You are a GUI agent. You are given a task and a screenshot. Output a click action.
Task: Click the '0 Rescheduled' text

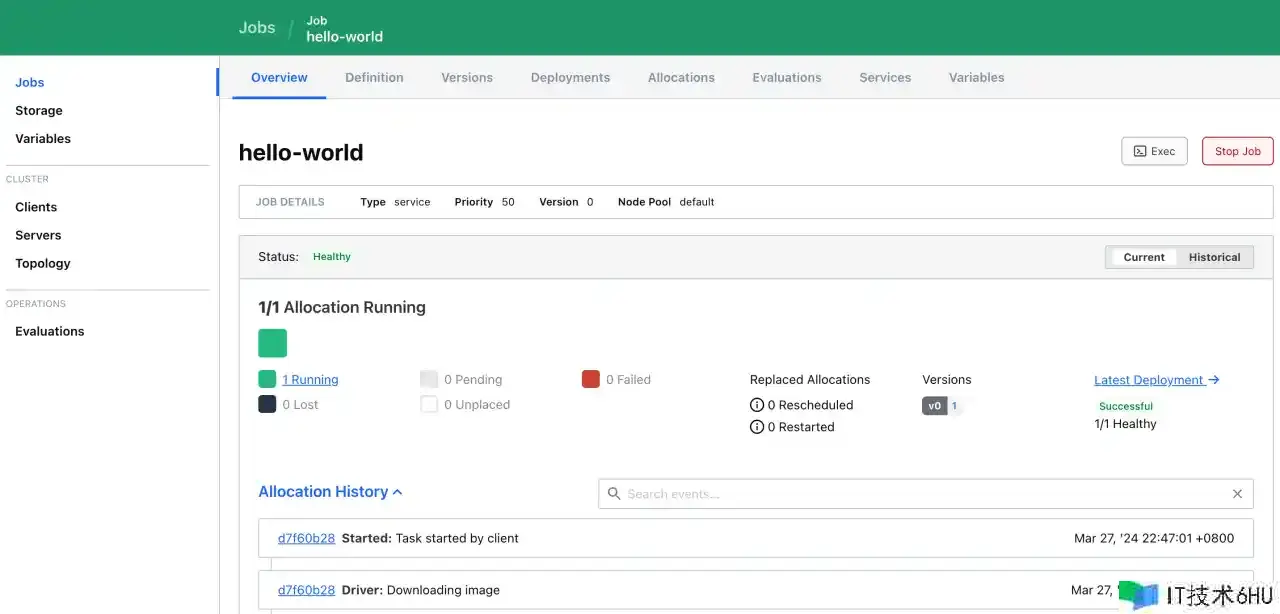[x=810, y=405]
